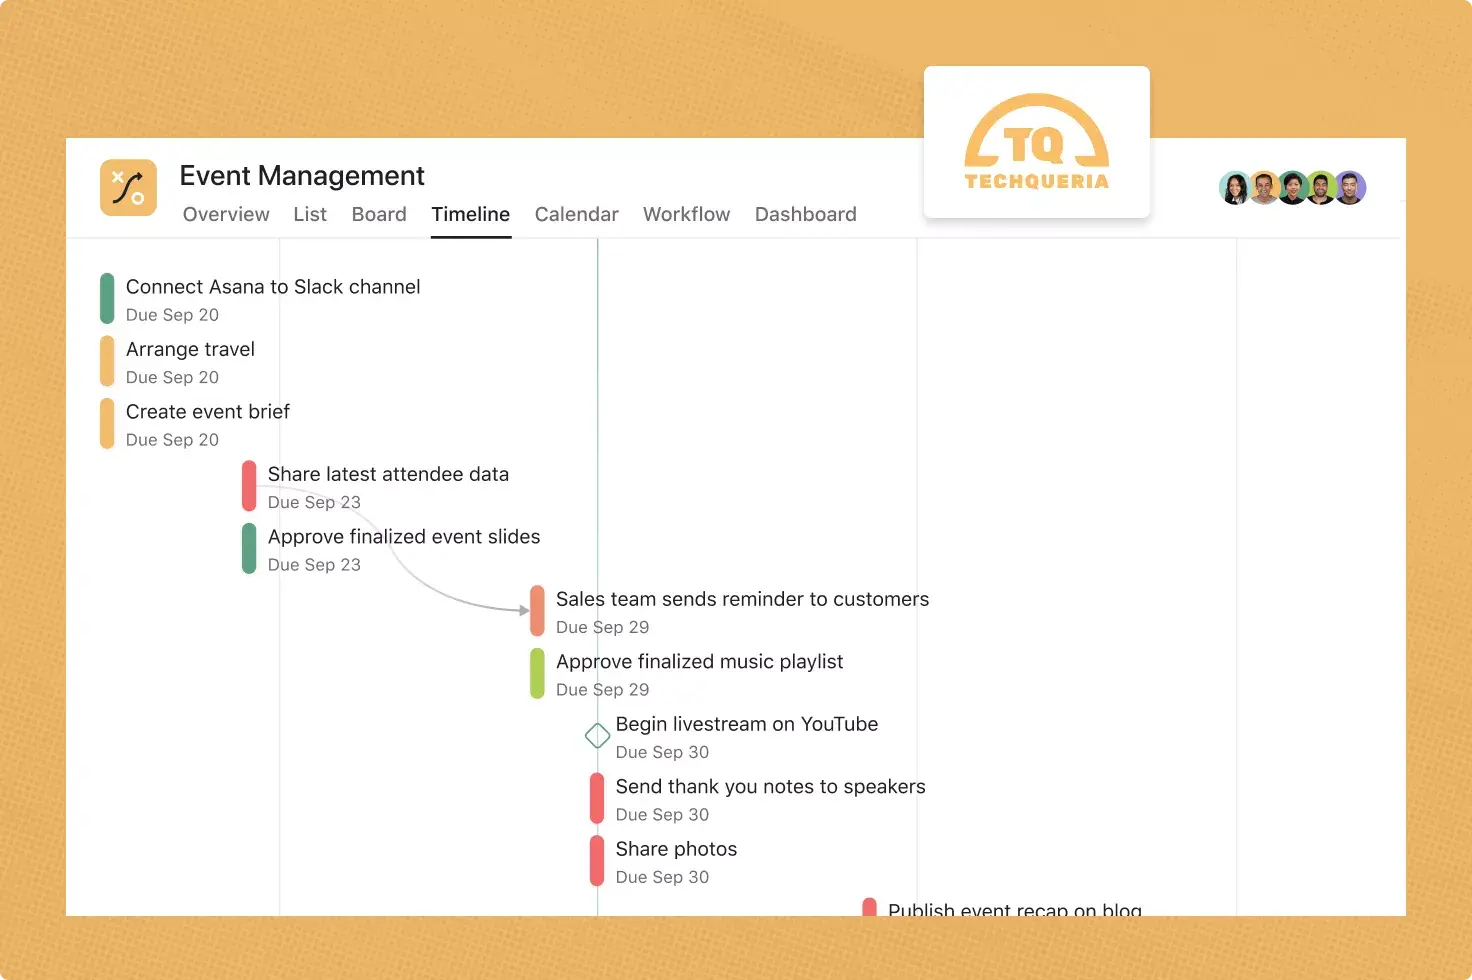Click the Techqueria TQ logo

pyautogui.click(x=1036, y=140)
